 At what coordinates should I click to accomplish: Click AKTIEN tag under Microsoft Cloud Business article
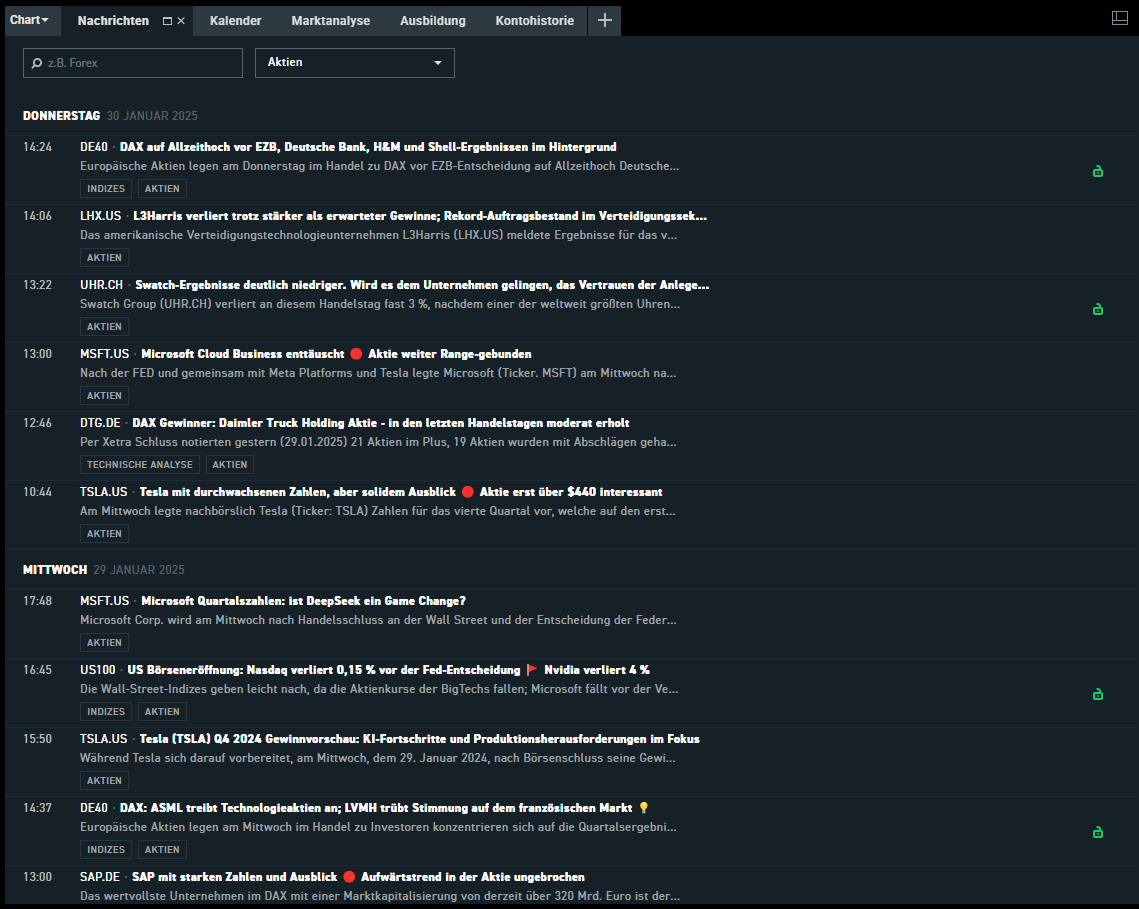click(105, 396)
